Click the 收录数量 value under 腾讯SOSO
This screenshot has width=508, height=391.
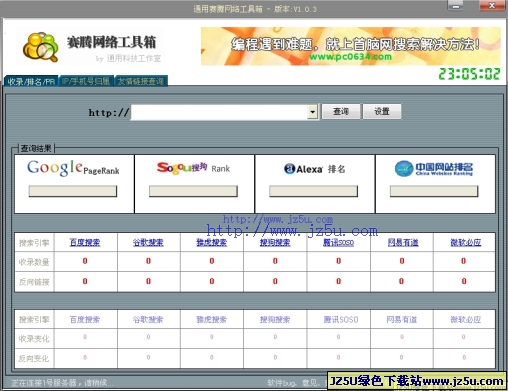point(338,261)
